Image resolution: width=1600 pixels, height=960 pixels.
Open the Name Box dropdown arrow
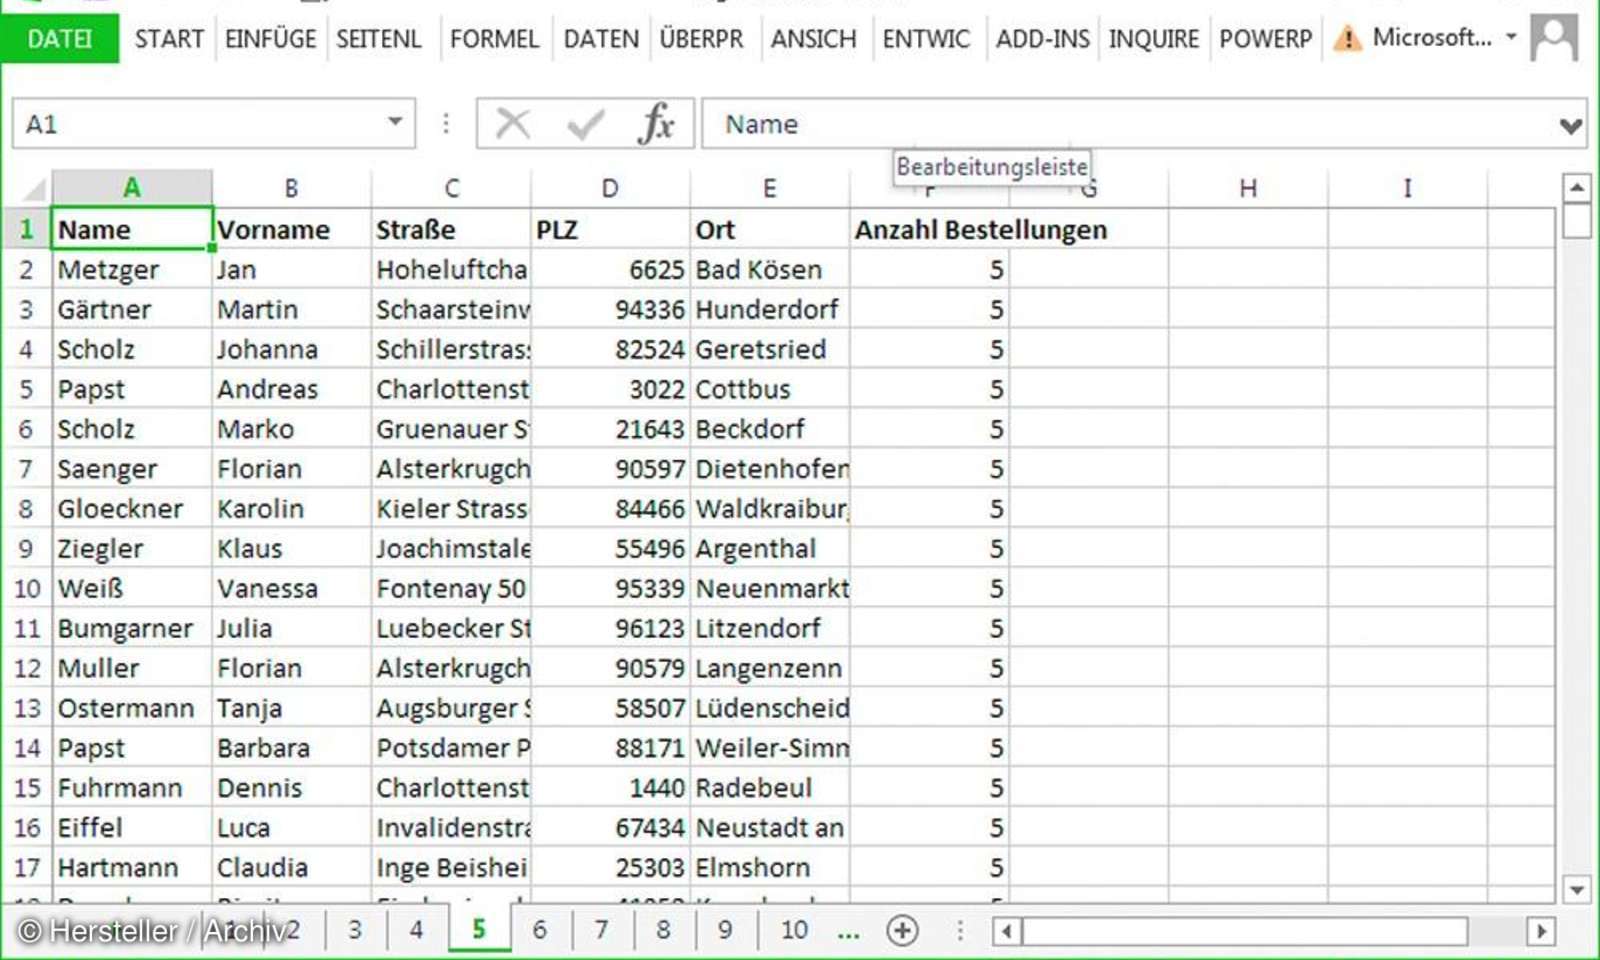(393, 123)
